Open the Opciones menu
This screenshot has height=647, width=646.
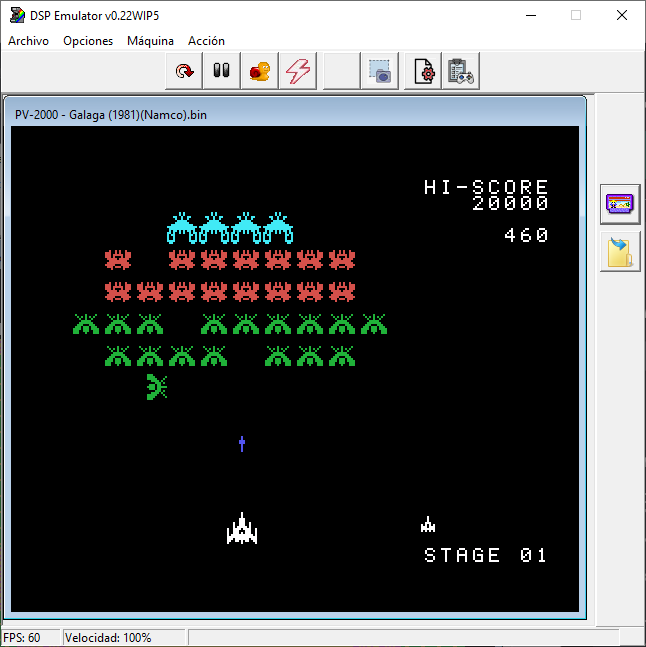(x=88, y=41)
